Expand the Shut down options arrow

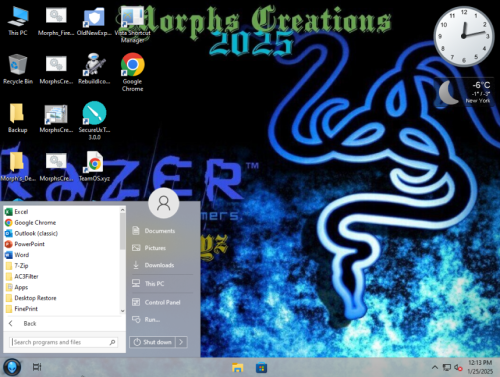point(181,342)
